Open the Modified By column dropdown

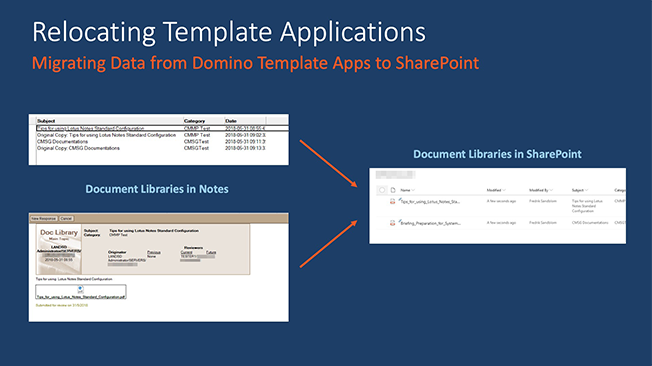click(x=551, y=190)
